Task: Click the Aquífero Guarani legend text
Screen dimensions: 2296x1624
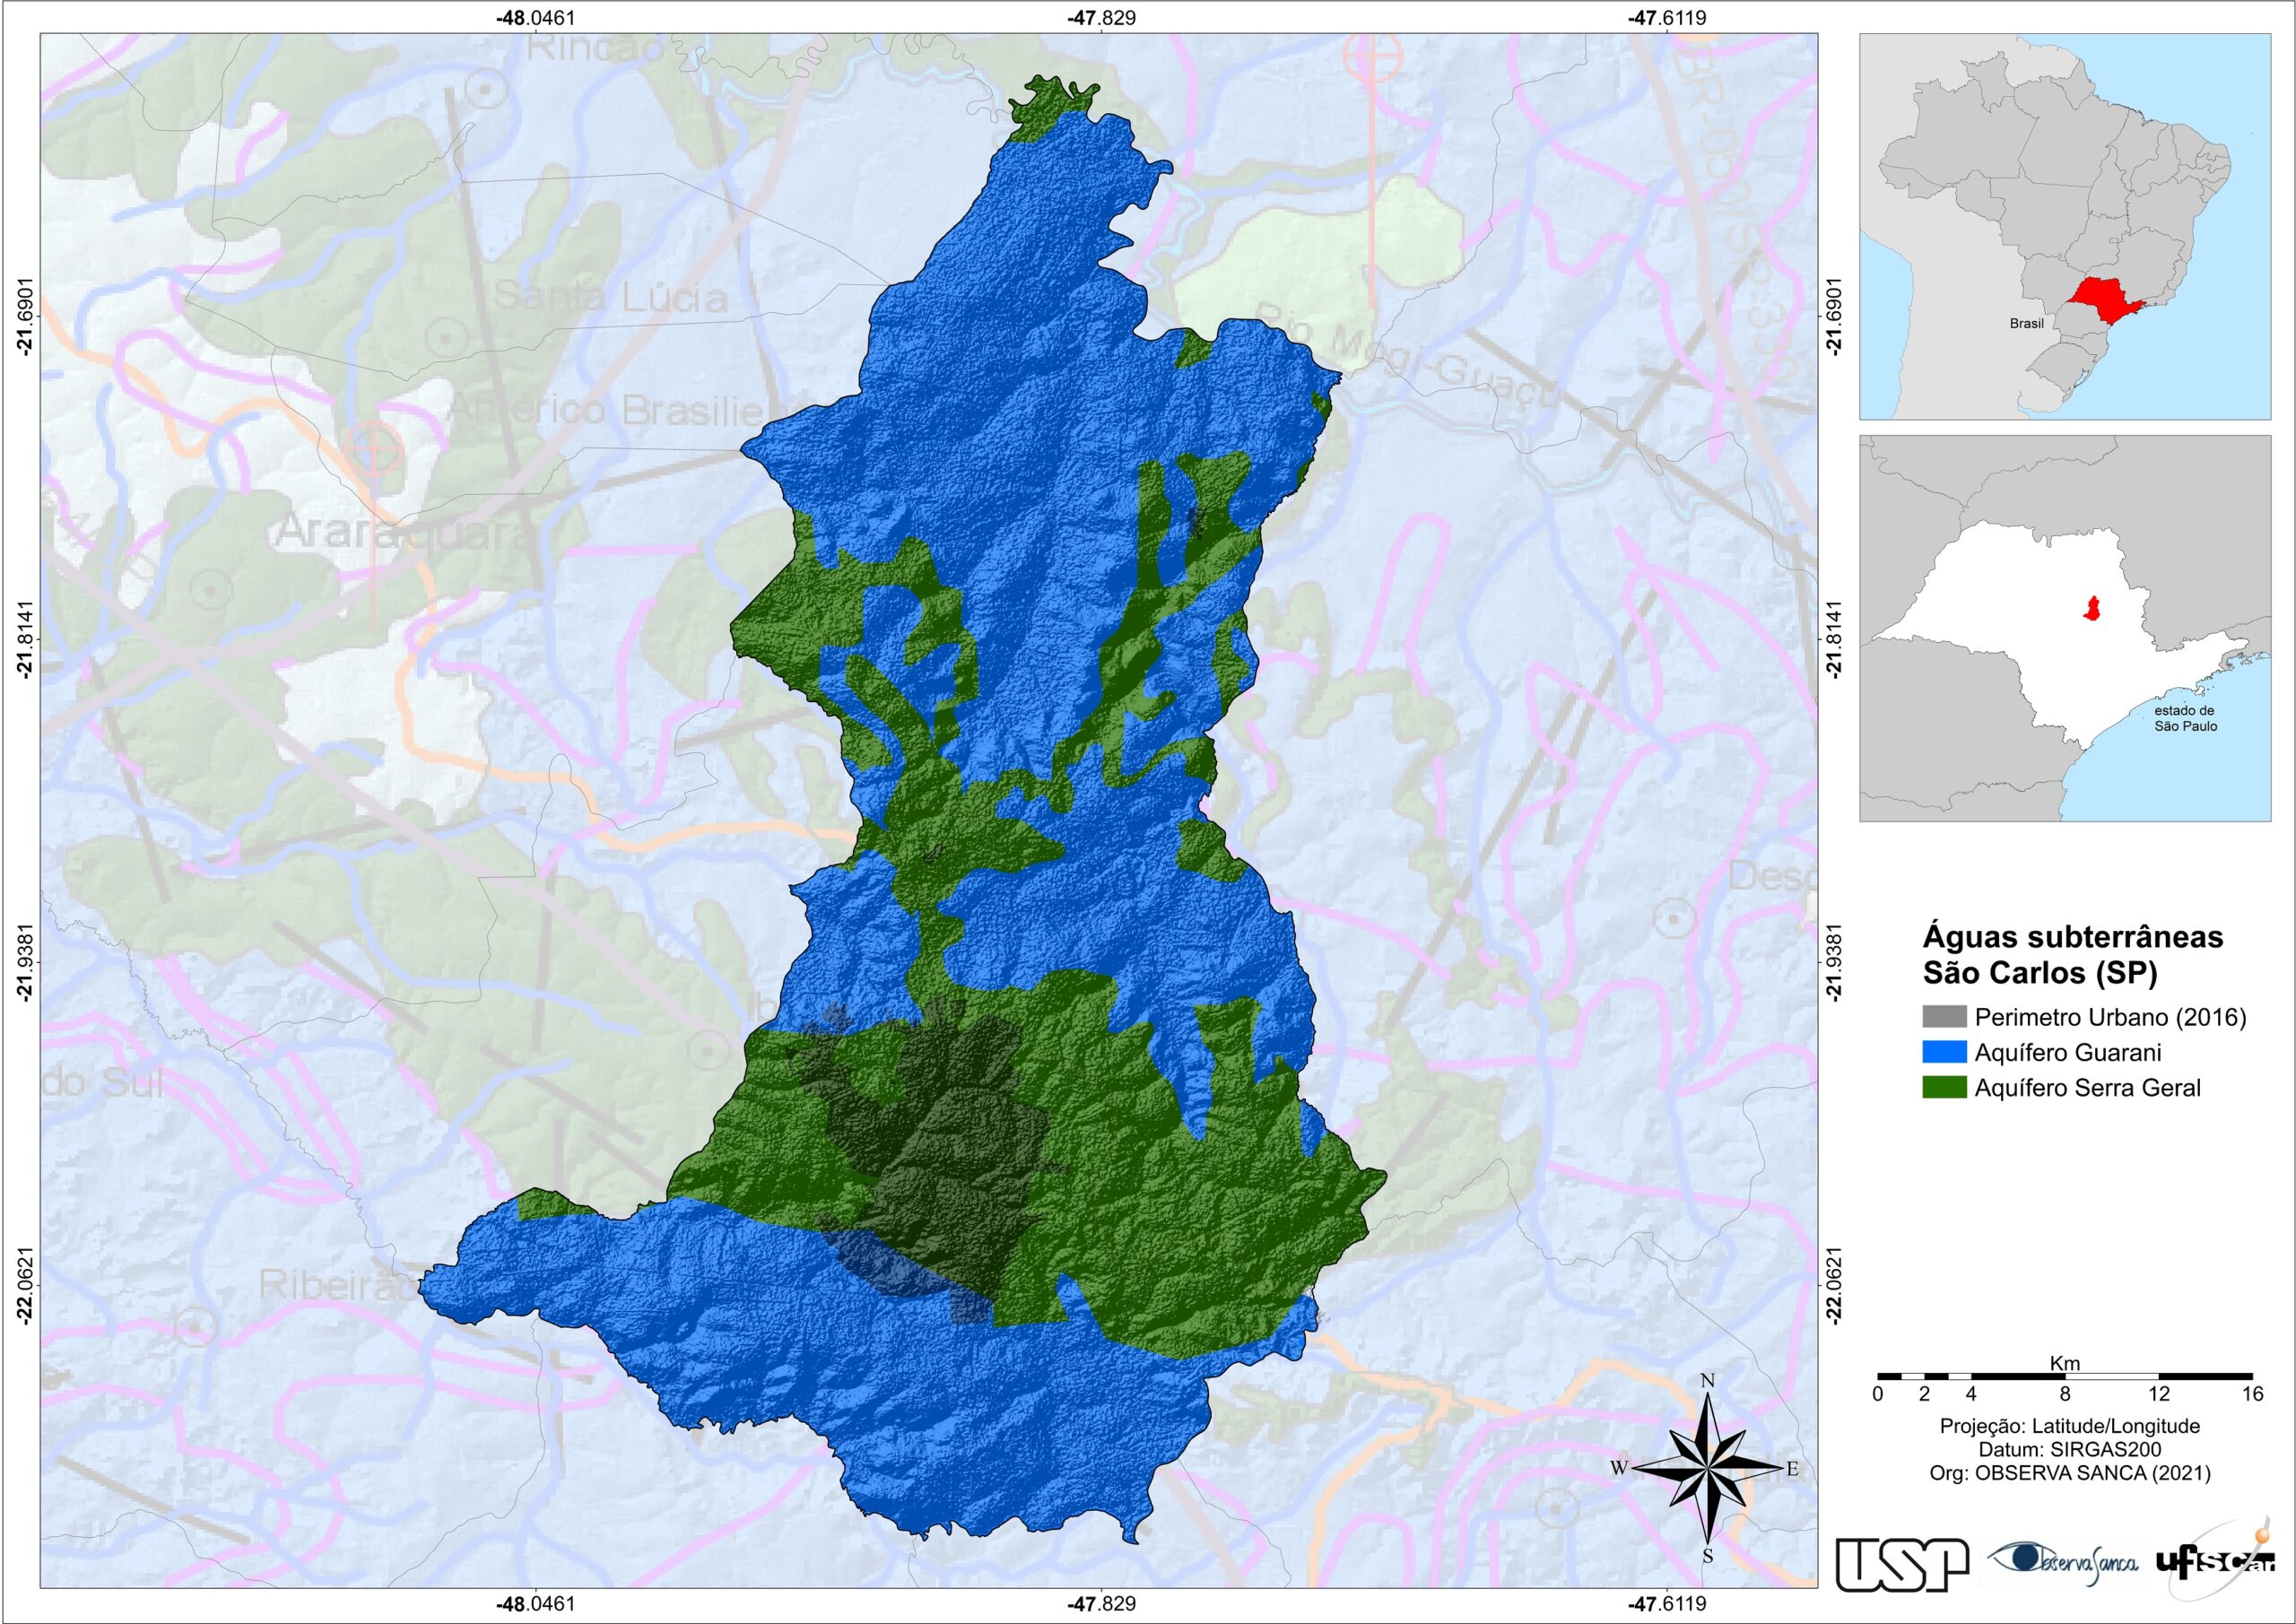Action: (2067, 1052)
